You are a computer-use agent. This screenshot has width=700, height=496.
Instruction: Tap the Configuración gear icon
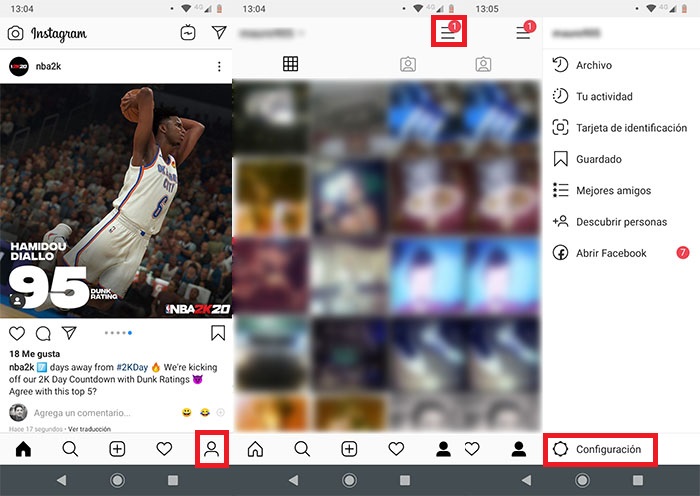(560, 449)
